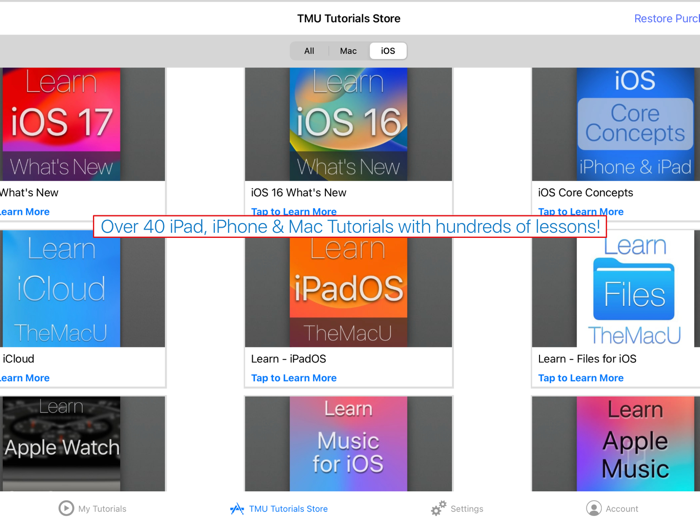Open the Account person icon
Image resolution: width=700 pixels, height=525 pixels.
pos(594,508)
